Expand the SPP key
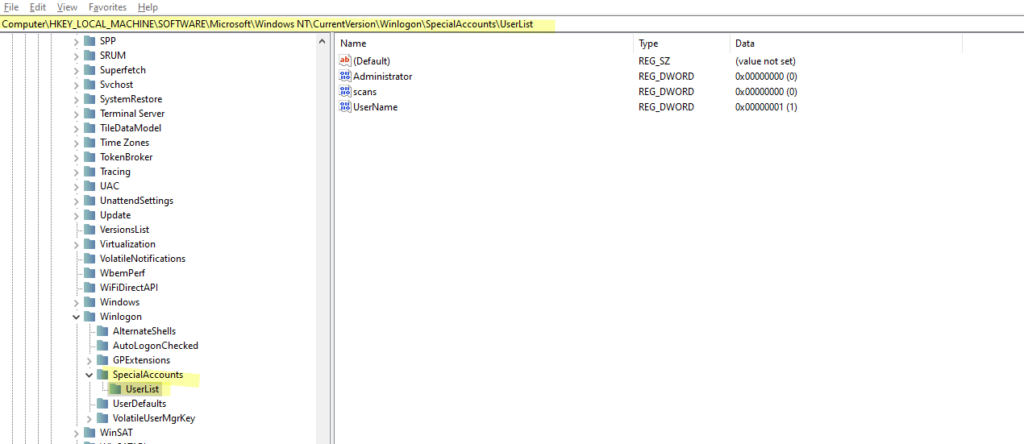The image size is (1024, 444). click(x=76, y=41)
